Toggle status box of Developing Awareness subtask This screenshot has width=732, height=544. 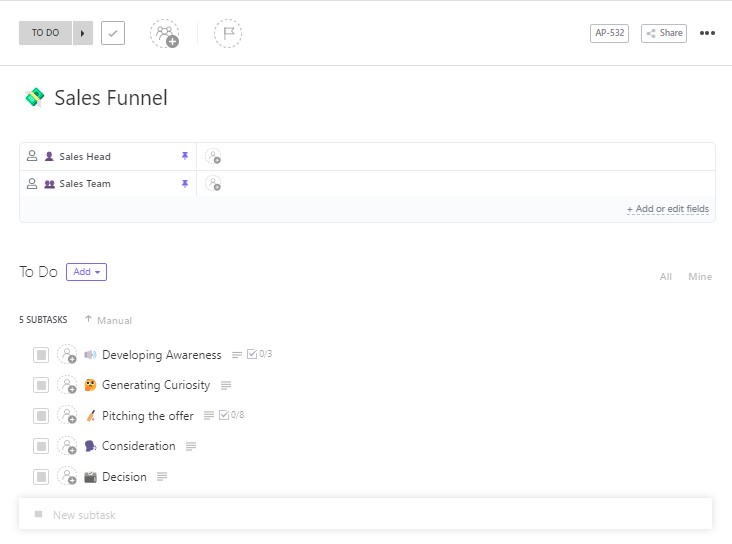pyautogui.click(x=41, y=355)
